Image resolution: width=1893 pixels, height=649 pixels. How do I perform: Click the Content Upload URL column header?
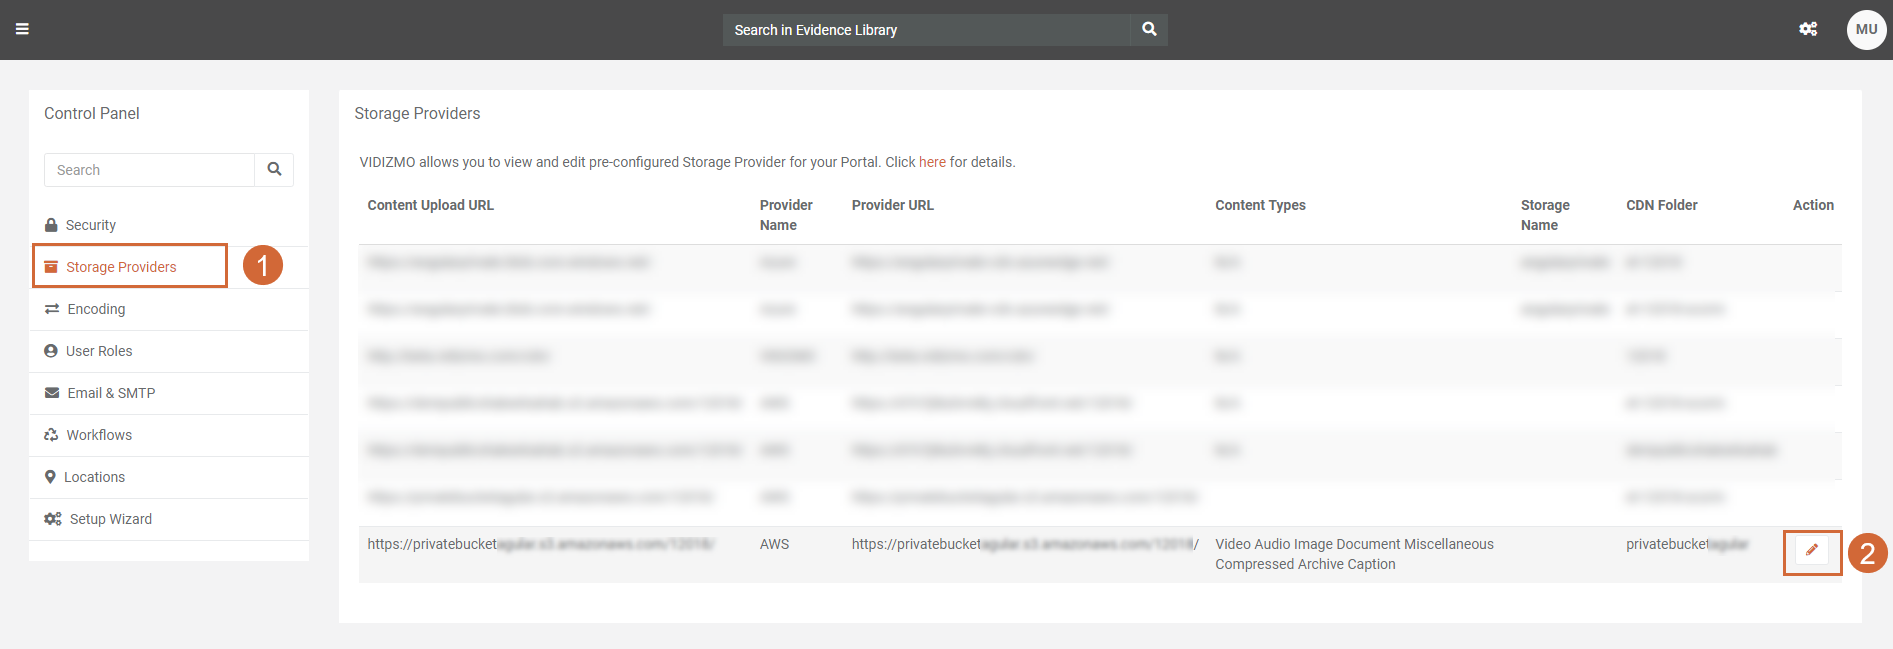431,205
